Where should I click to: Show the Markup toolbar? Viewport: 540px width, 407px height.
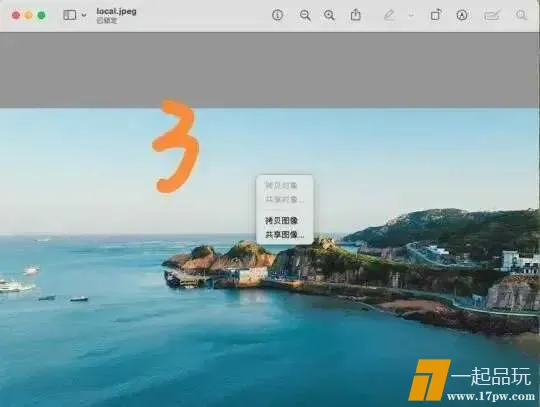(462, 15)
